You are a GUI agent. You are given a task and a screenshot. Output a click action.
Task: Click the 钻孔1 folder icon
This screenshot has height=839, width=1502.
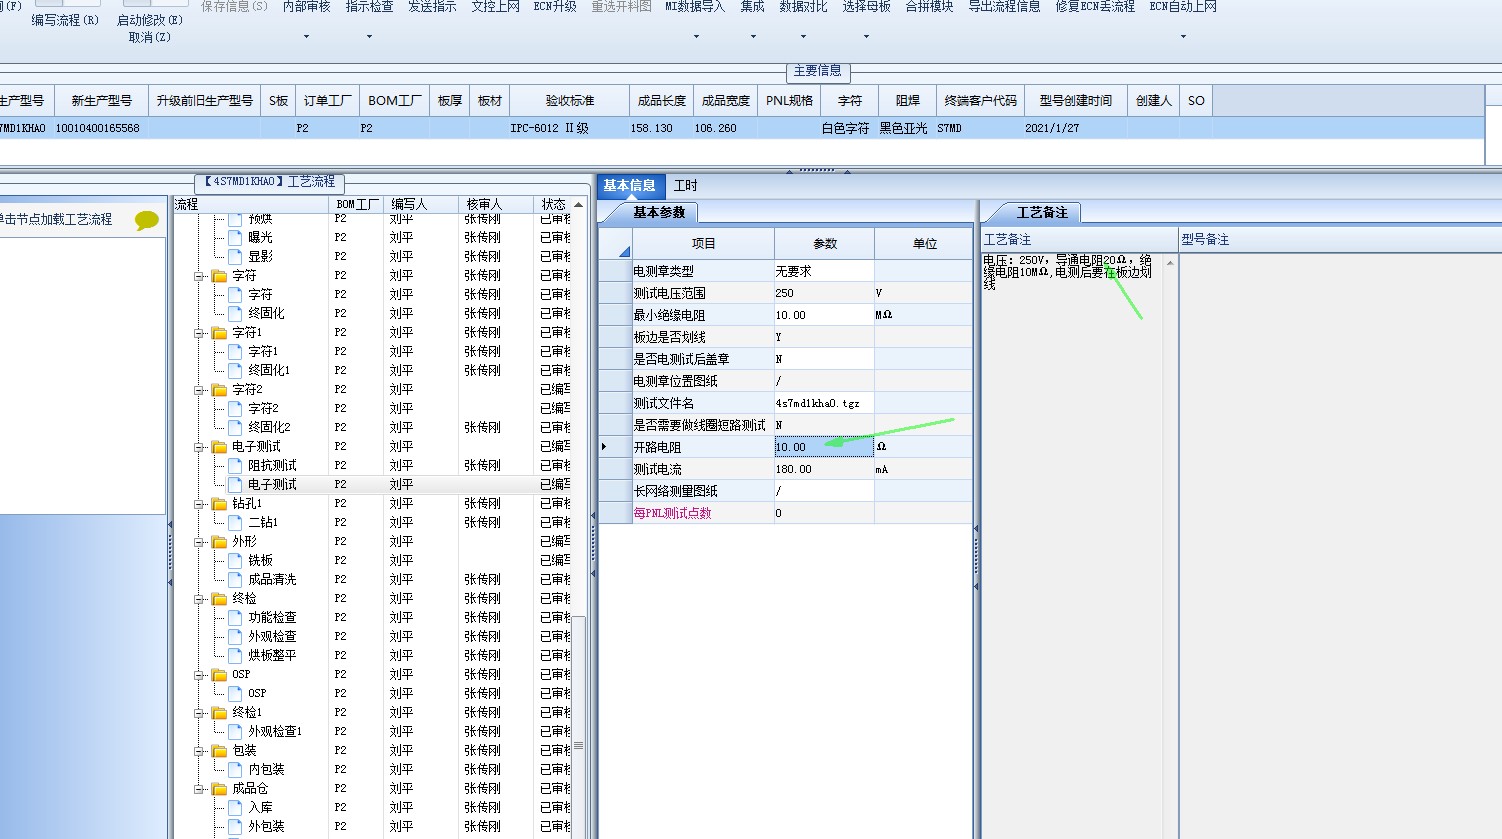[x=219, y=504]
